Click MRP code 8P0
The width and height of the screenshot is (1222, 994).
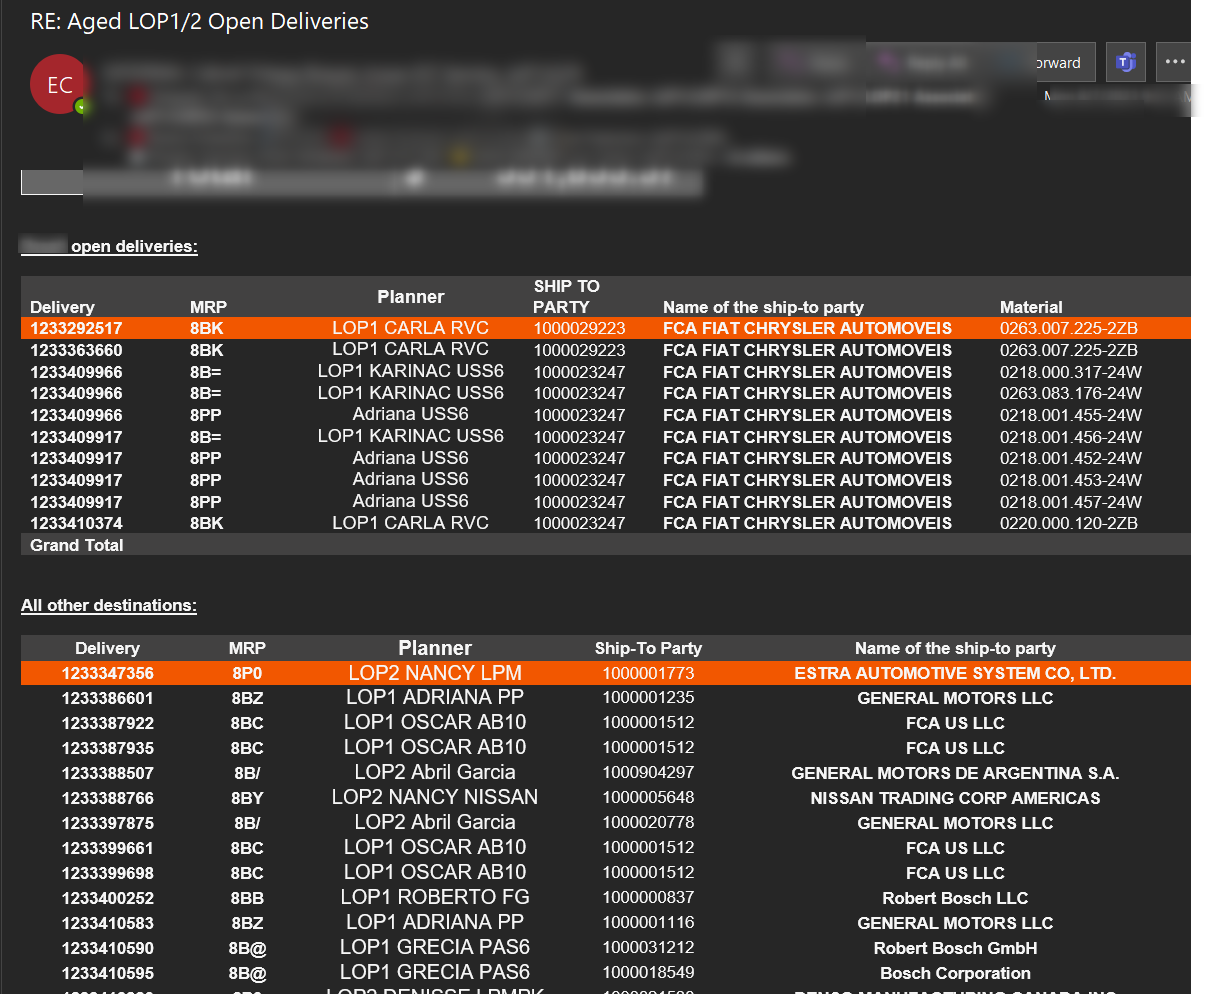247,673
